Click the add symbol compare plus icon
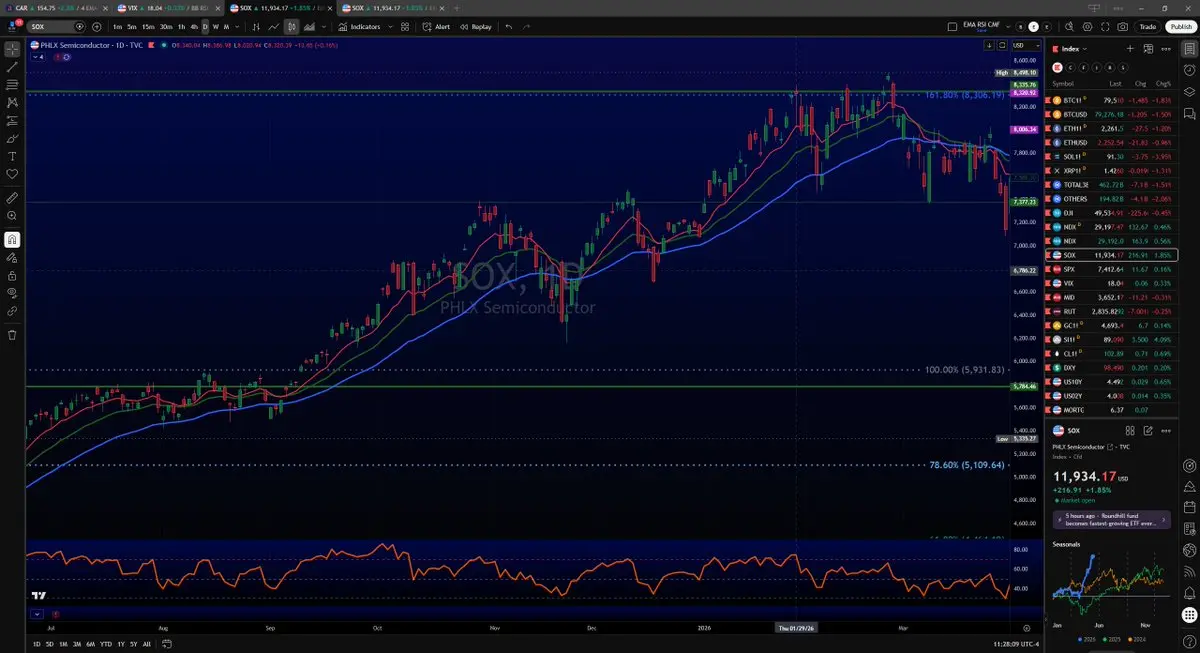This screenshot has width=1200, height=653. click(97, 26)
